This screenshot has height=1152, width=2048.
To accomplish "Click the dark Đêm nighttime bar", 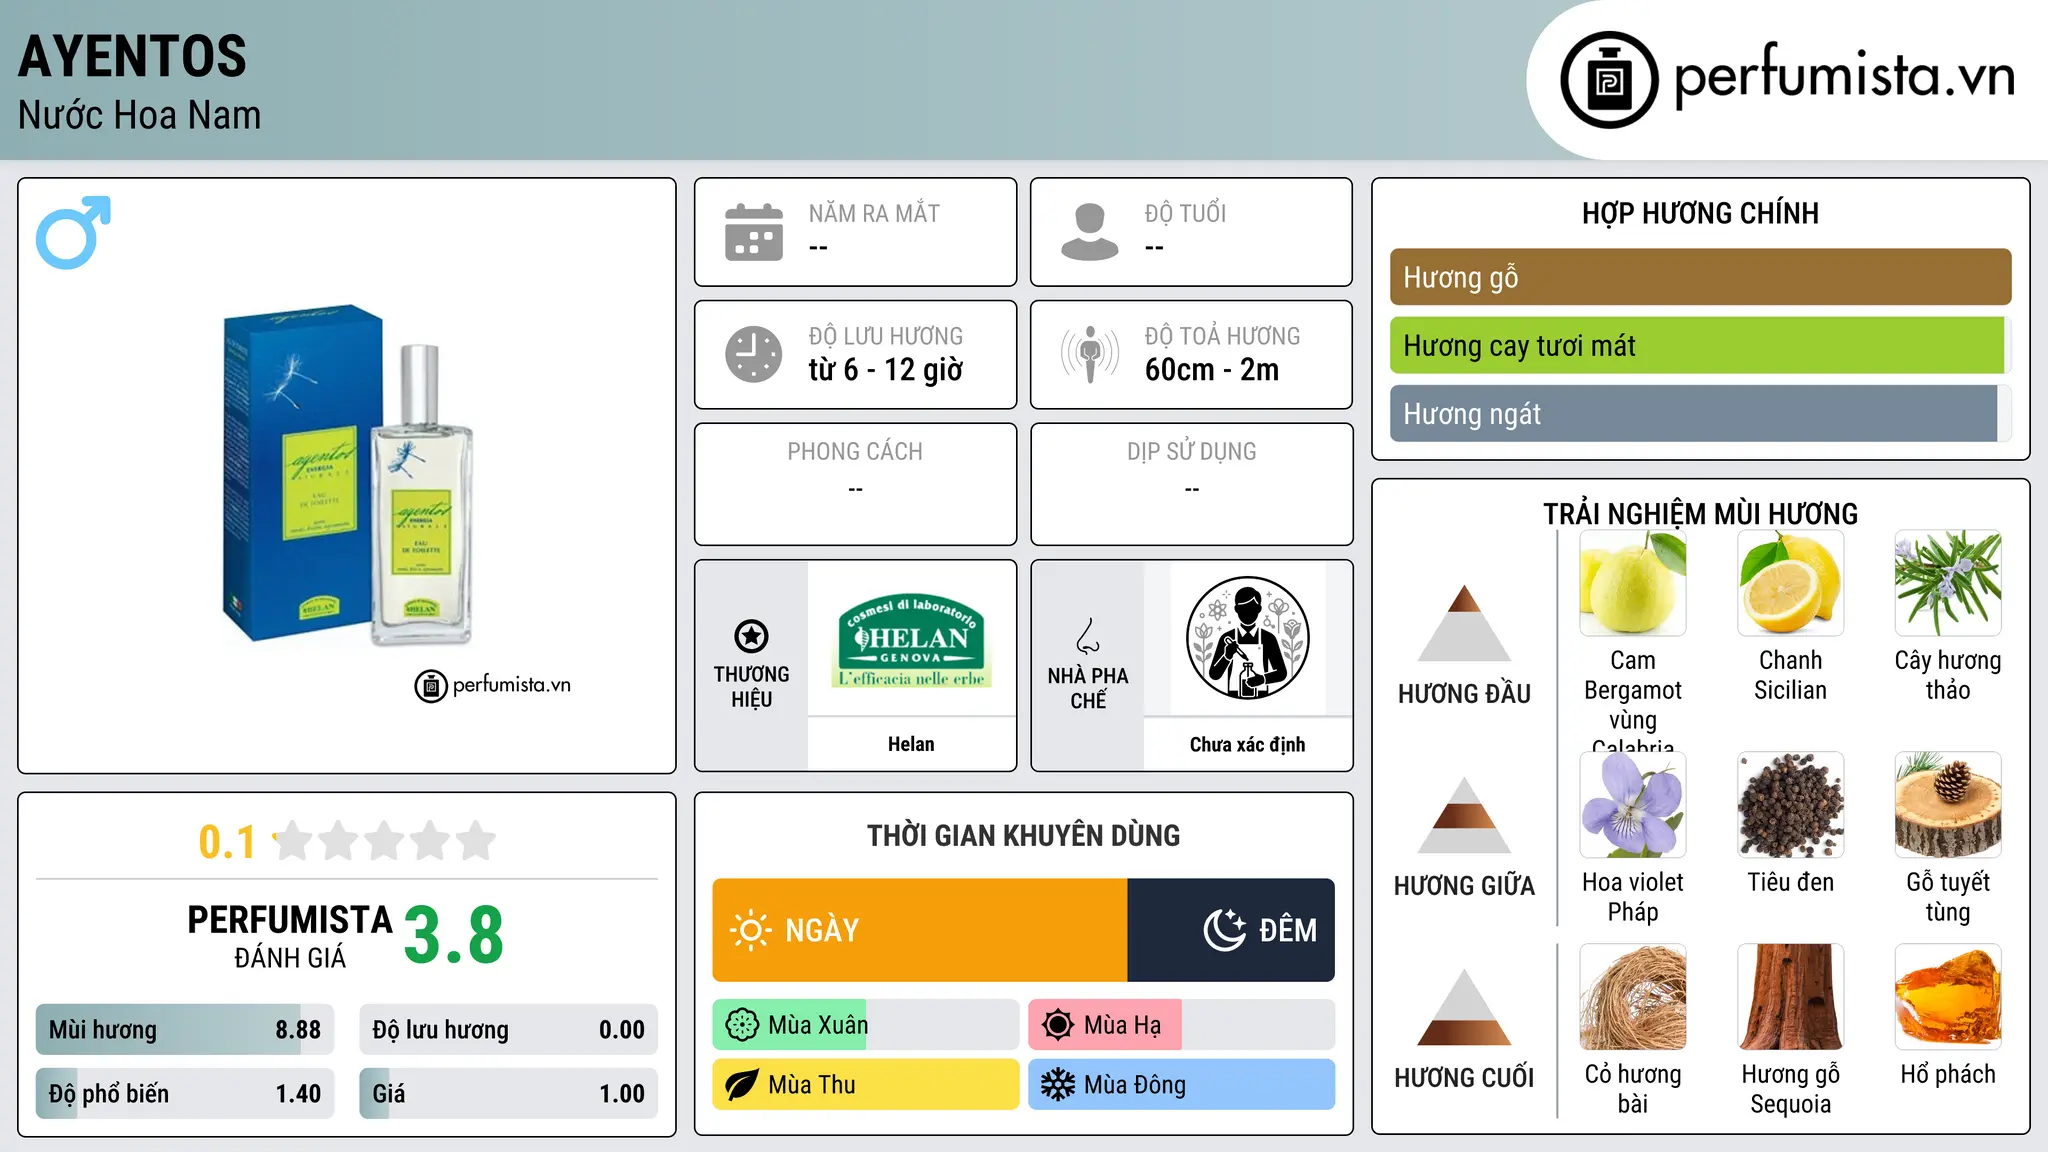I will 1231,930.
